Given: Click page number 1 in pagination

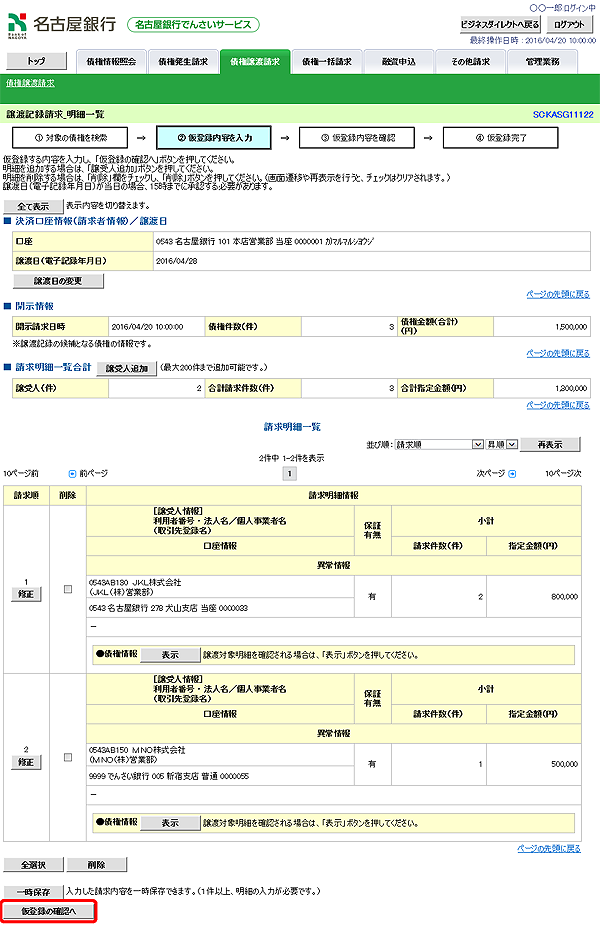Looking at the screenshot, I should [x=290, y=474].
